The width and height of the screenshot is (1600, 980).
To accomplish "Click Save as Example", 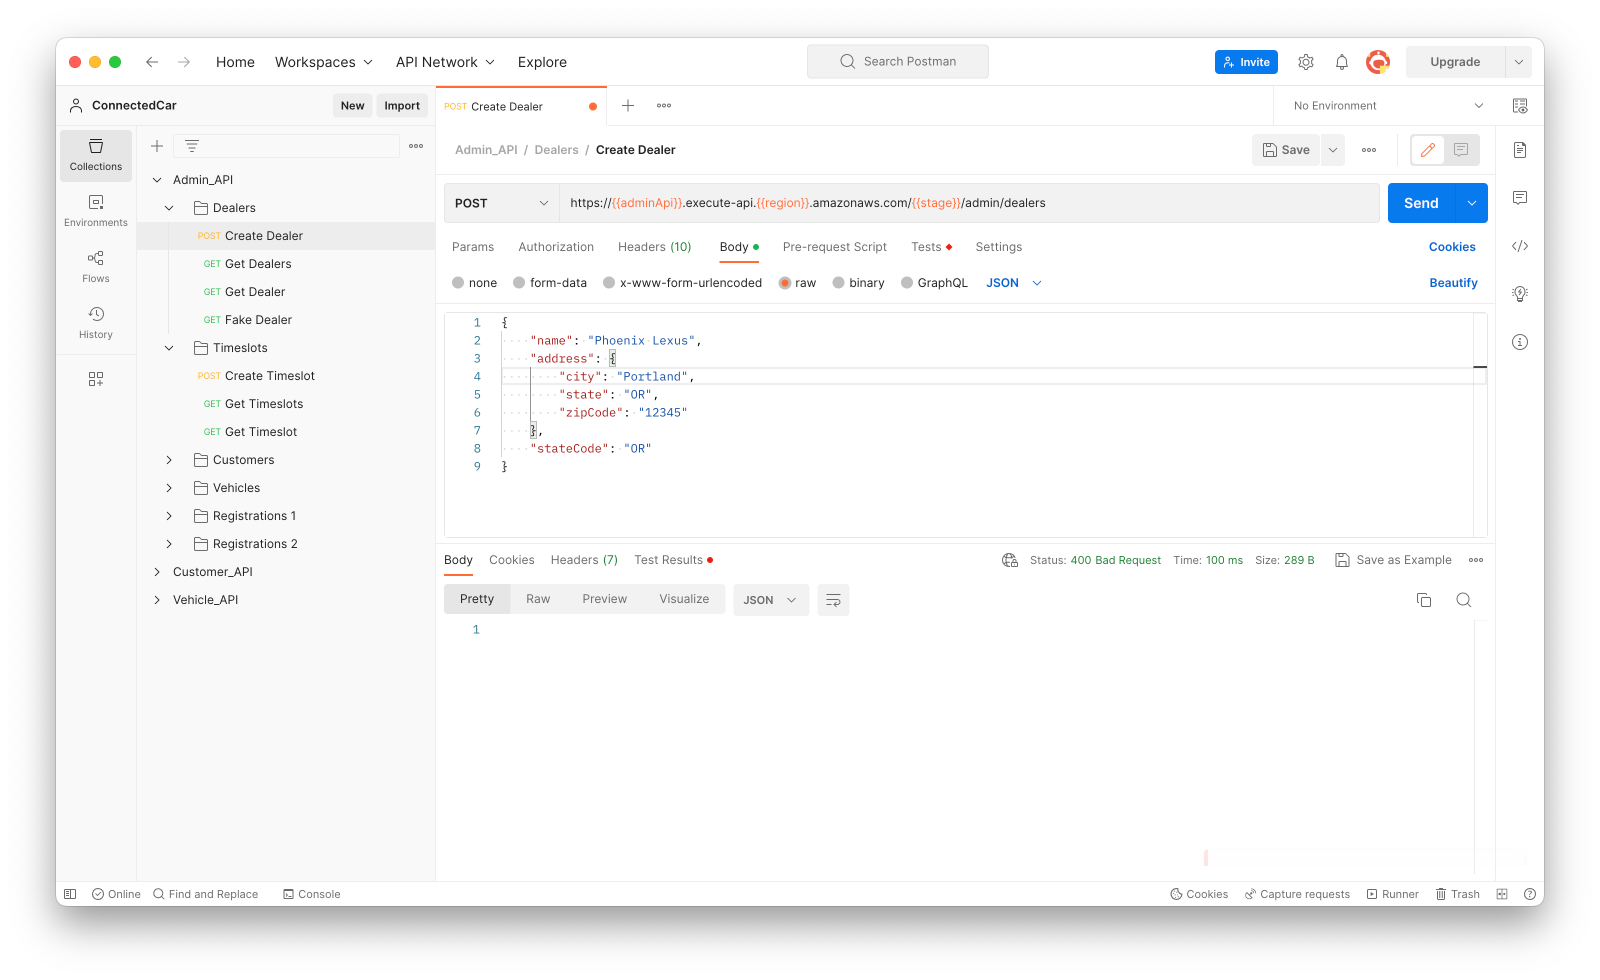I will (1393, 560).
